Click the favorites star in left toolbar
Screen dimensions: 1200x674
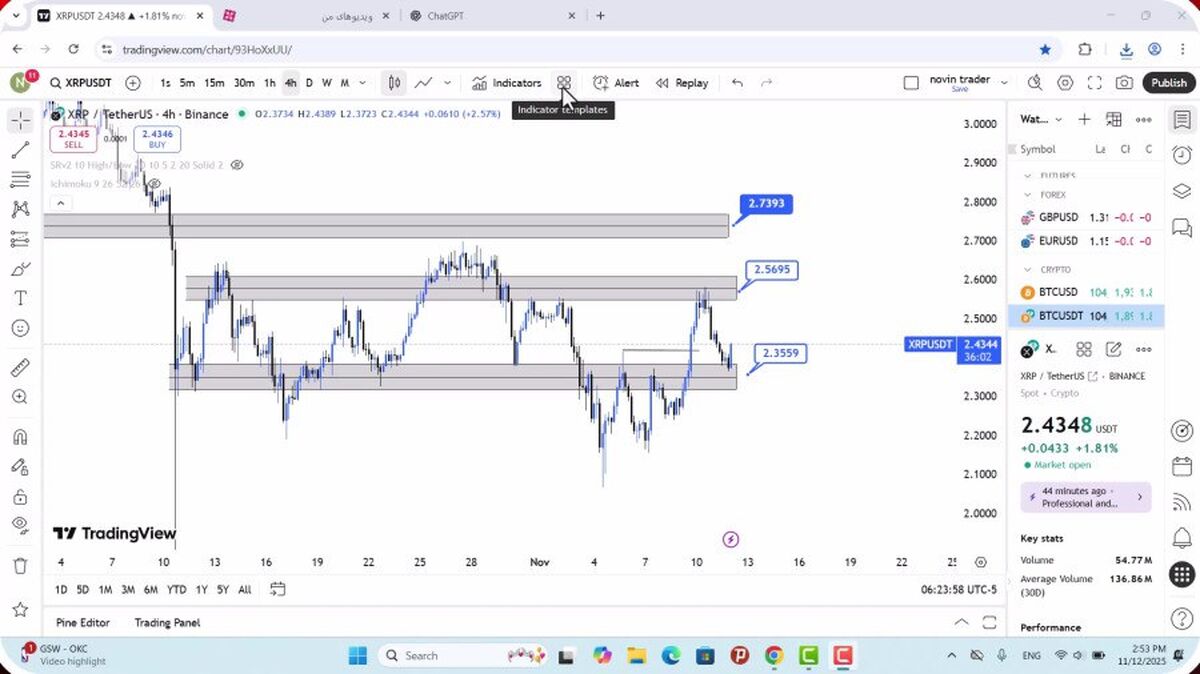[20, 609]
